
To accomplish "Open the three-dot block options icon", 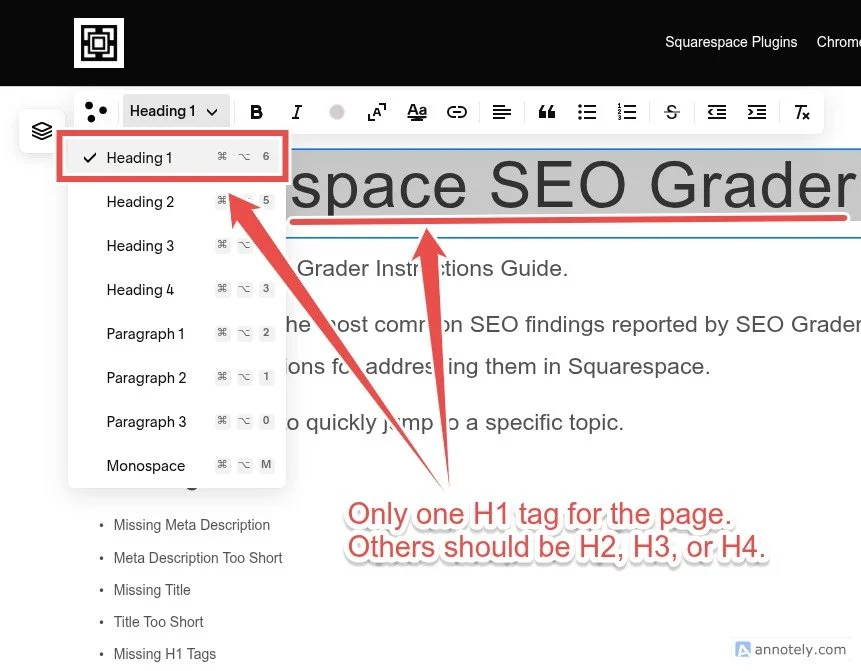I will pos(96,112).
